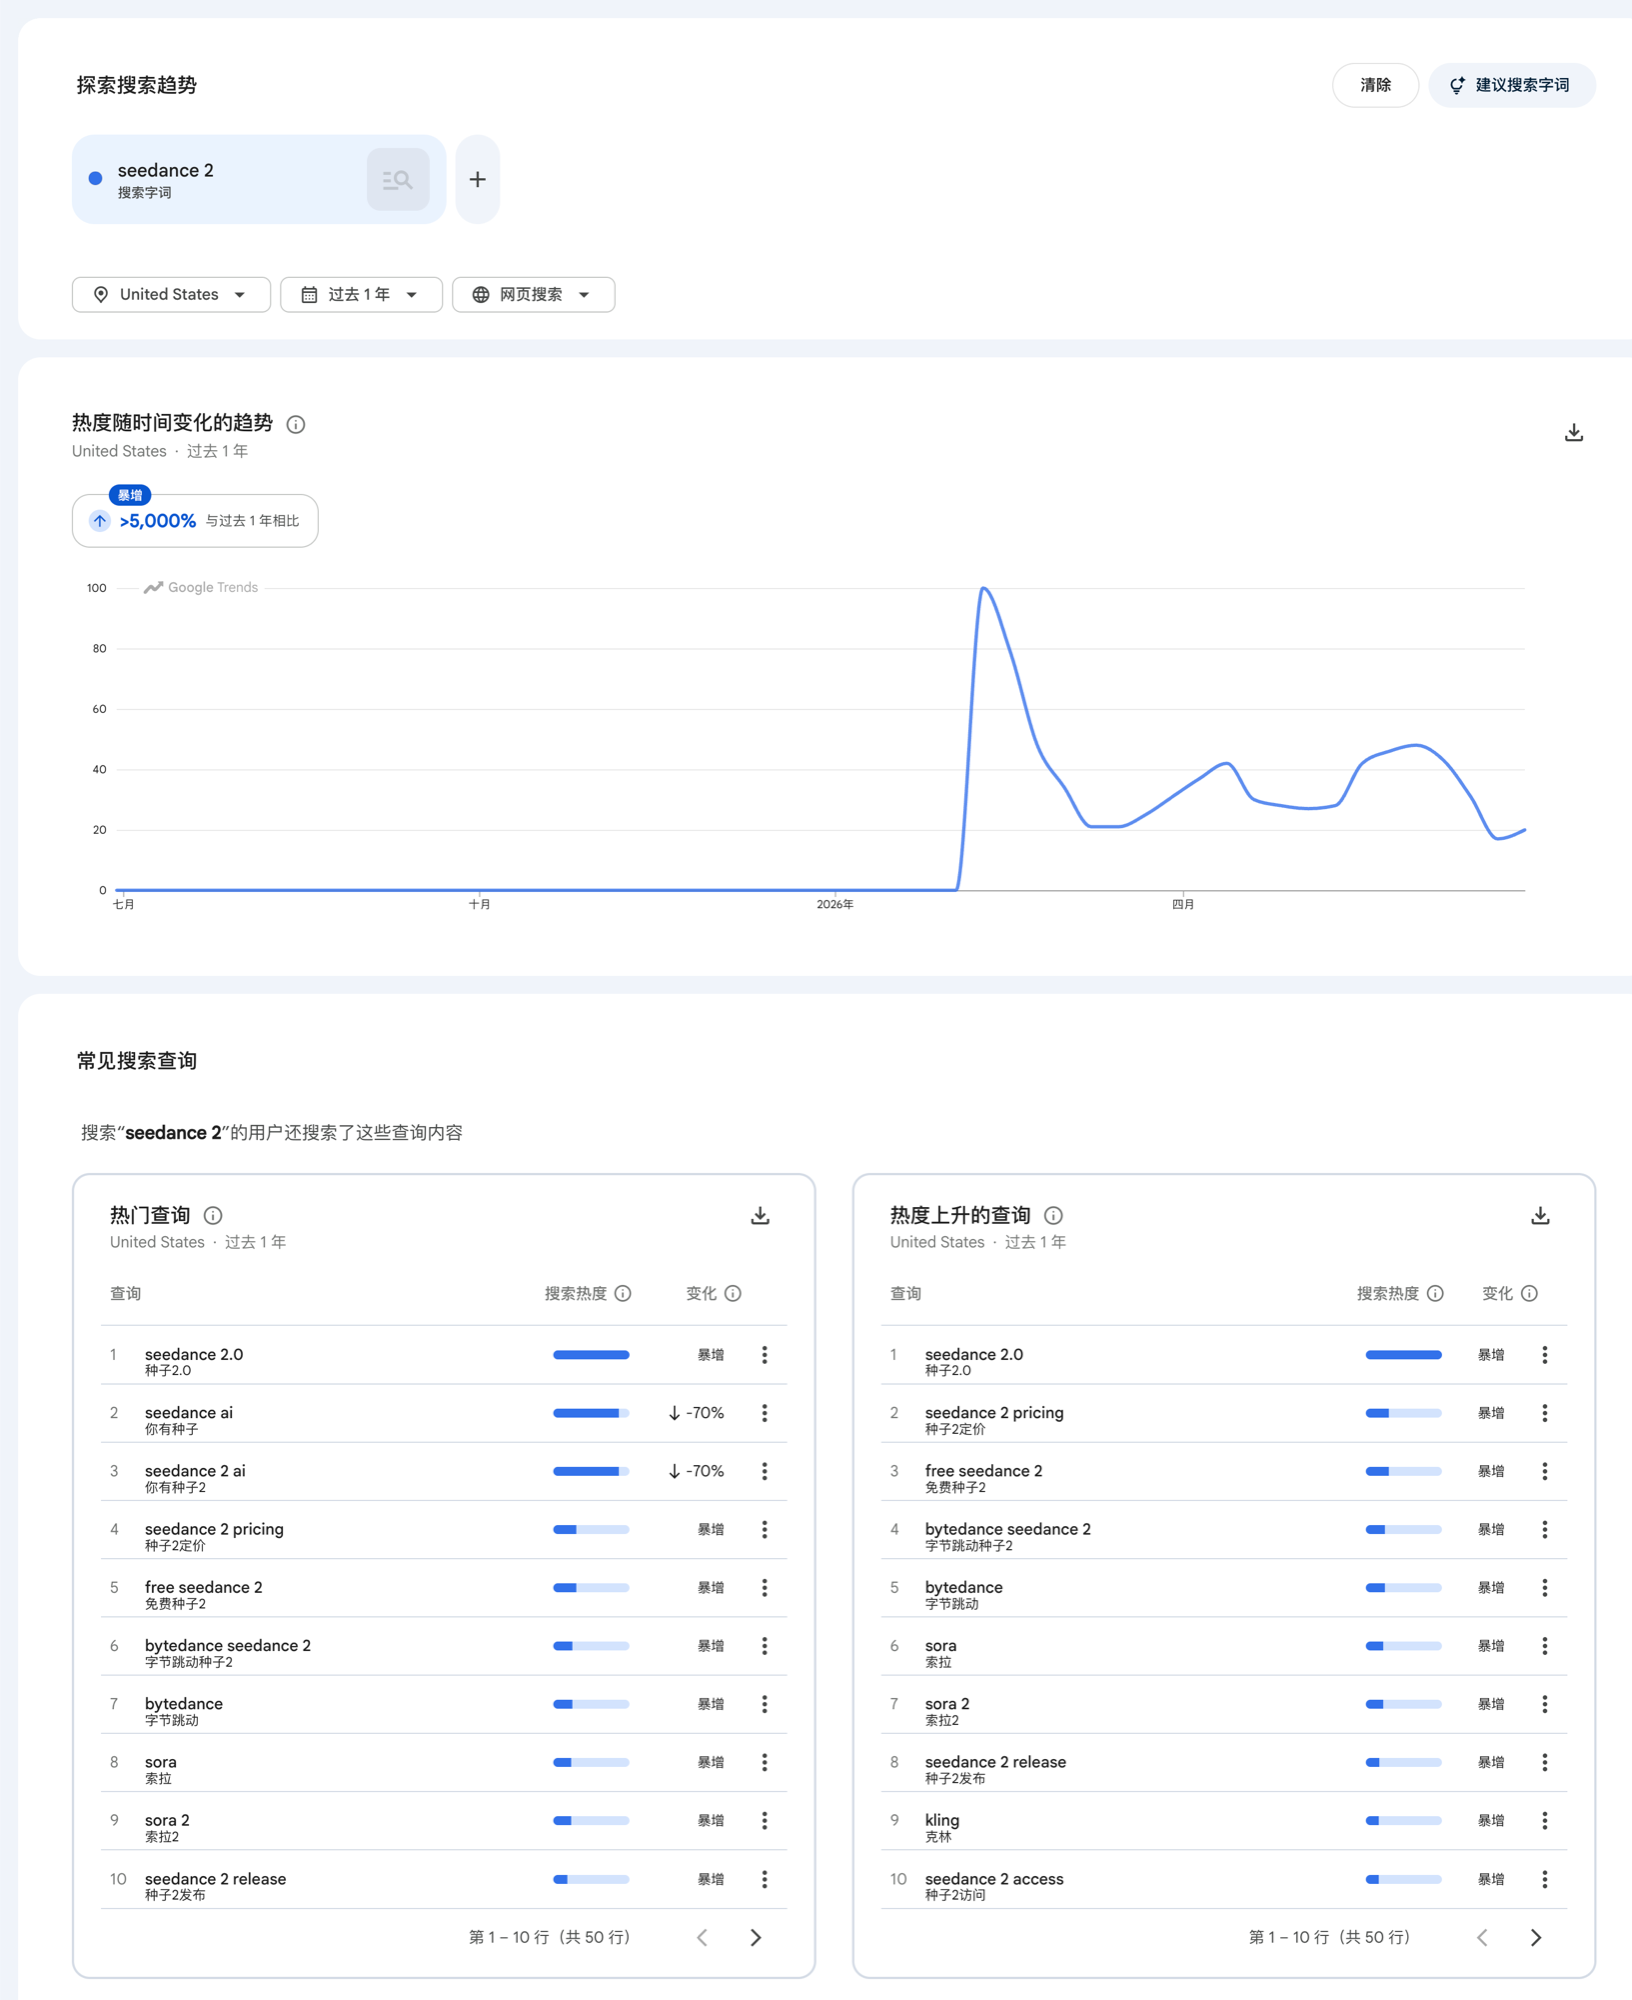
Task: Click the -70% change value for seedance ai
Action: click(696, 1413)
